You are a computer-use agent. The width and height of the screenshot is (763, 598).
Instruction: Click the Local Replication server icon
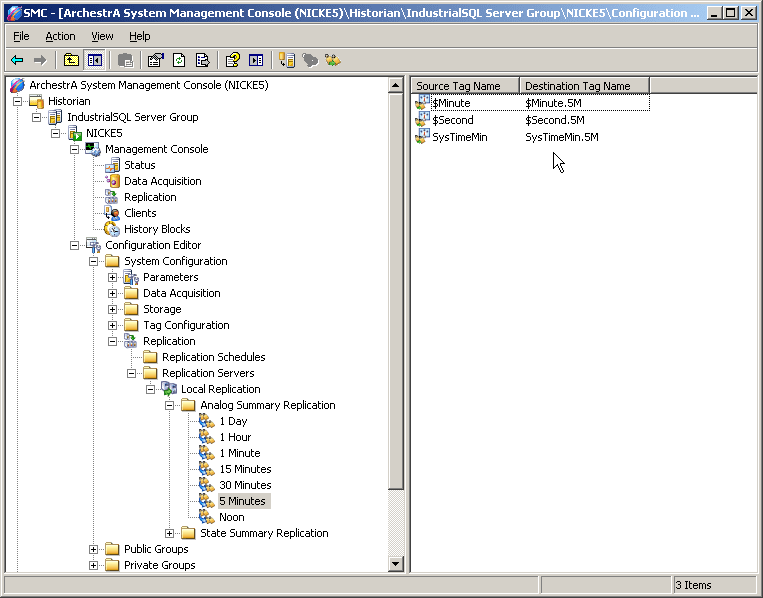click(169, 389)
